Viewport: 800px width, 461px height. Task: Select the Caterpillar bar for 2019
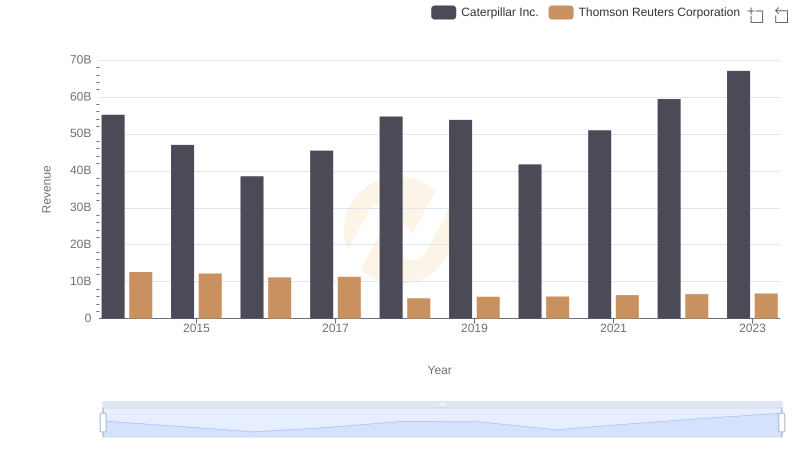461,219
